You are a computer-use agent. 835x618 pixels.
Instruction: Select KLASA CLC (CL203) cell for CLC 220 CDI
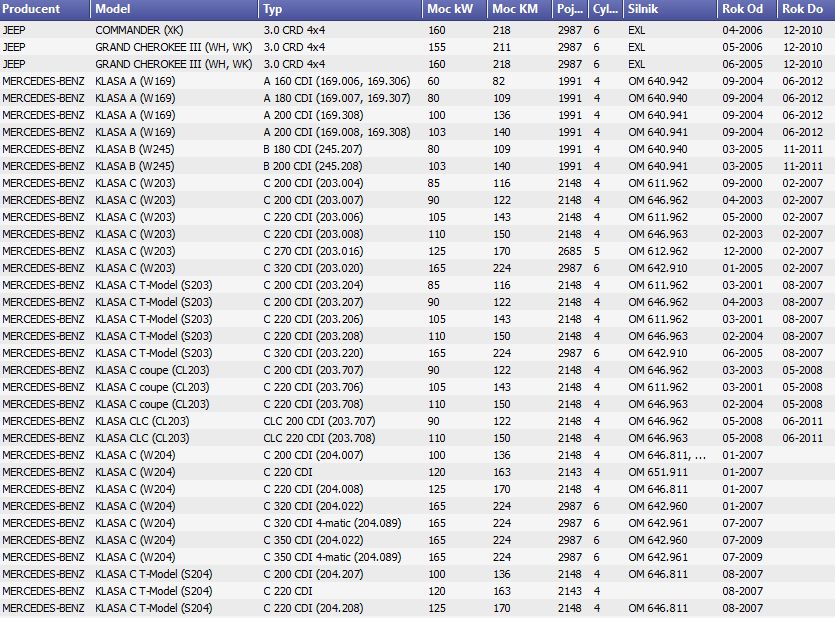(142, 439)
